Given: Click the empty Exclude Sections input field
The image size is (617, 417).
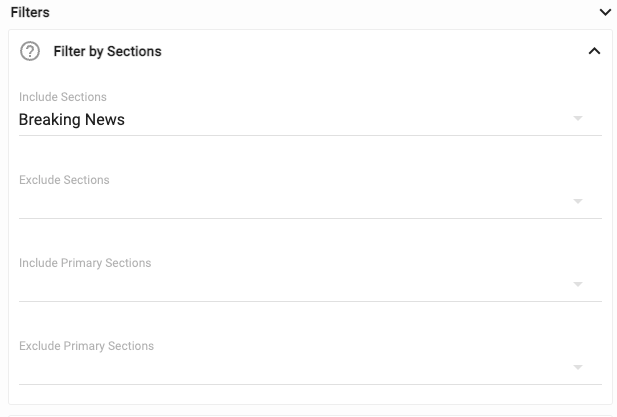Looking at the screenshot, I should click(x=290, y=202).
